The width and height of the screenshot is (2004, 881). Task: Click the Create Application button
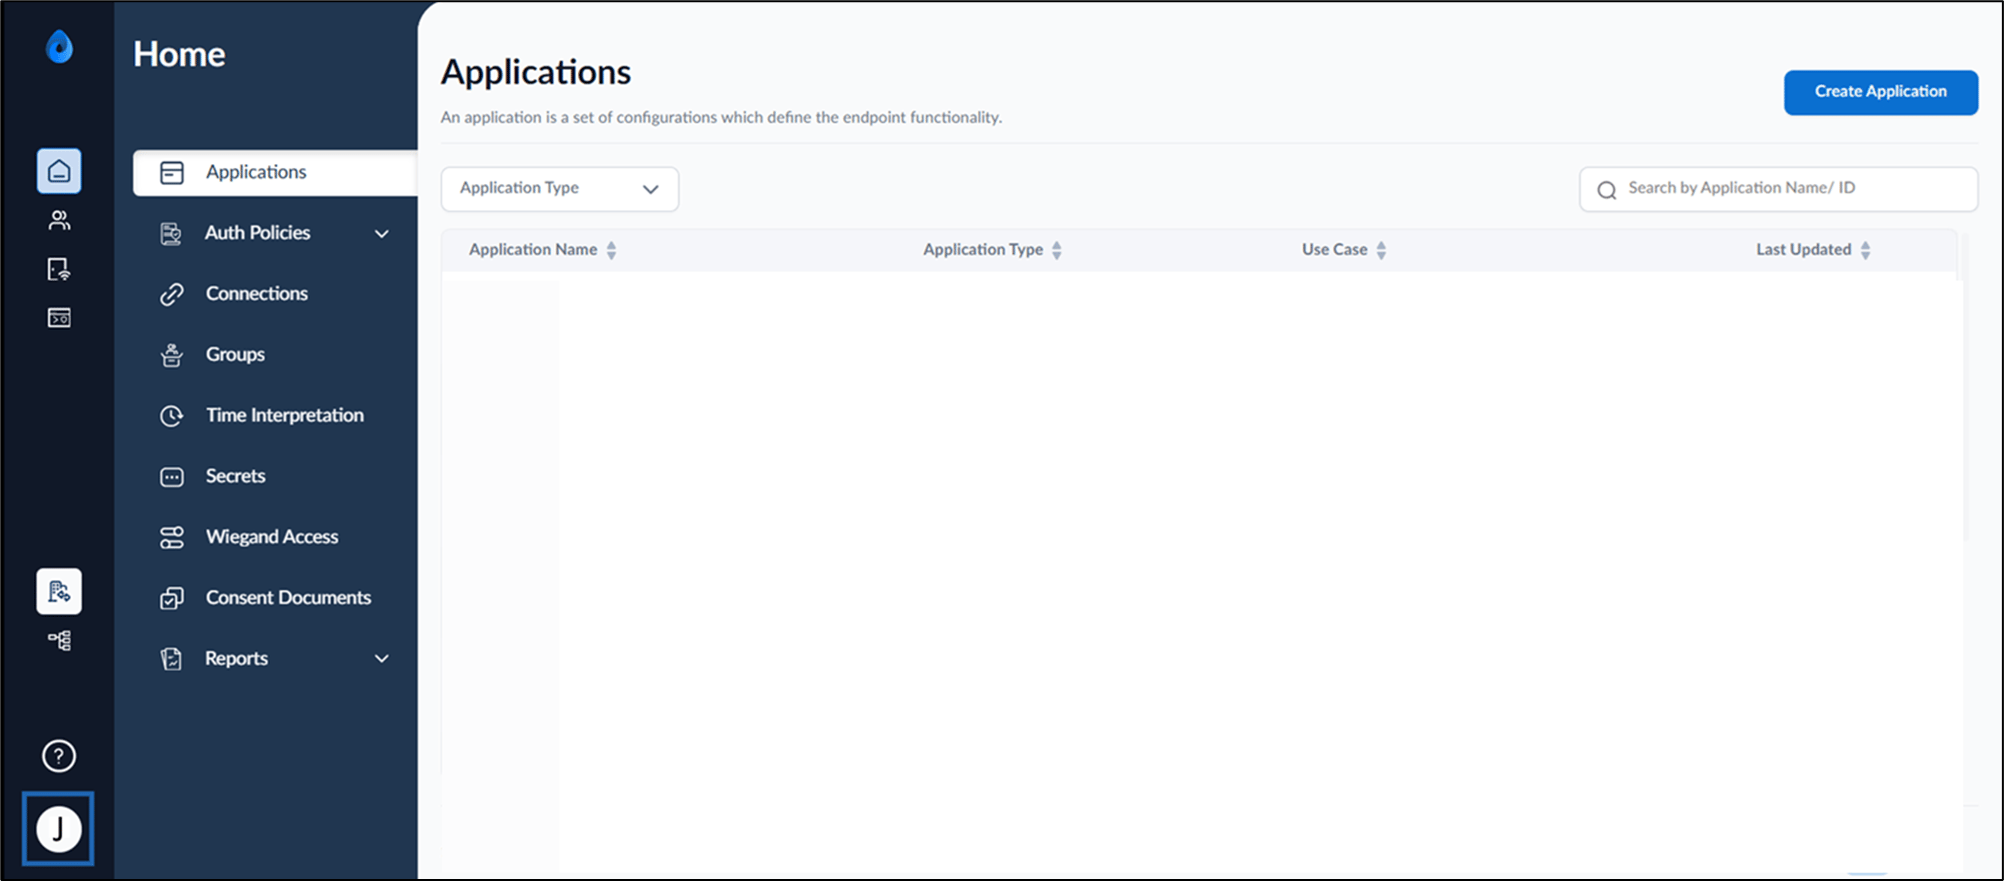point(1881,92)
